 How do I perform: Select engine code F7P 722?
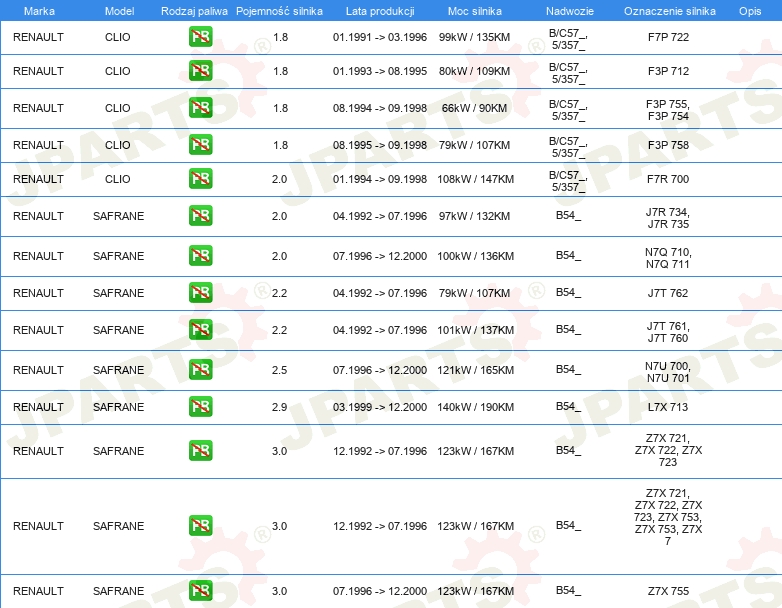pyautogui.click(x=668, y=37)
